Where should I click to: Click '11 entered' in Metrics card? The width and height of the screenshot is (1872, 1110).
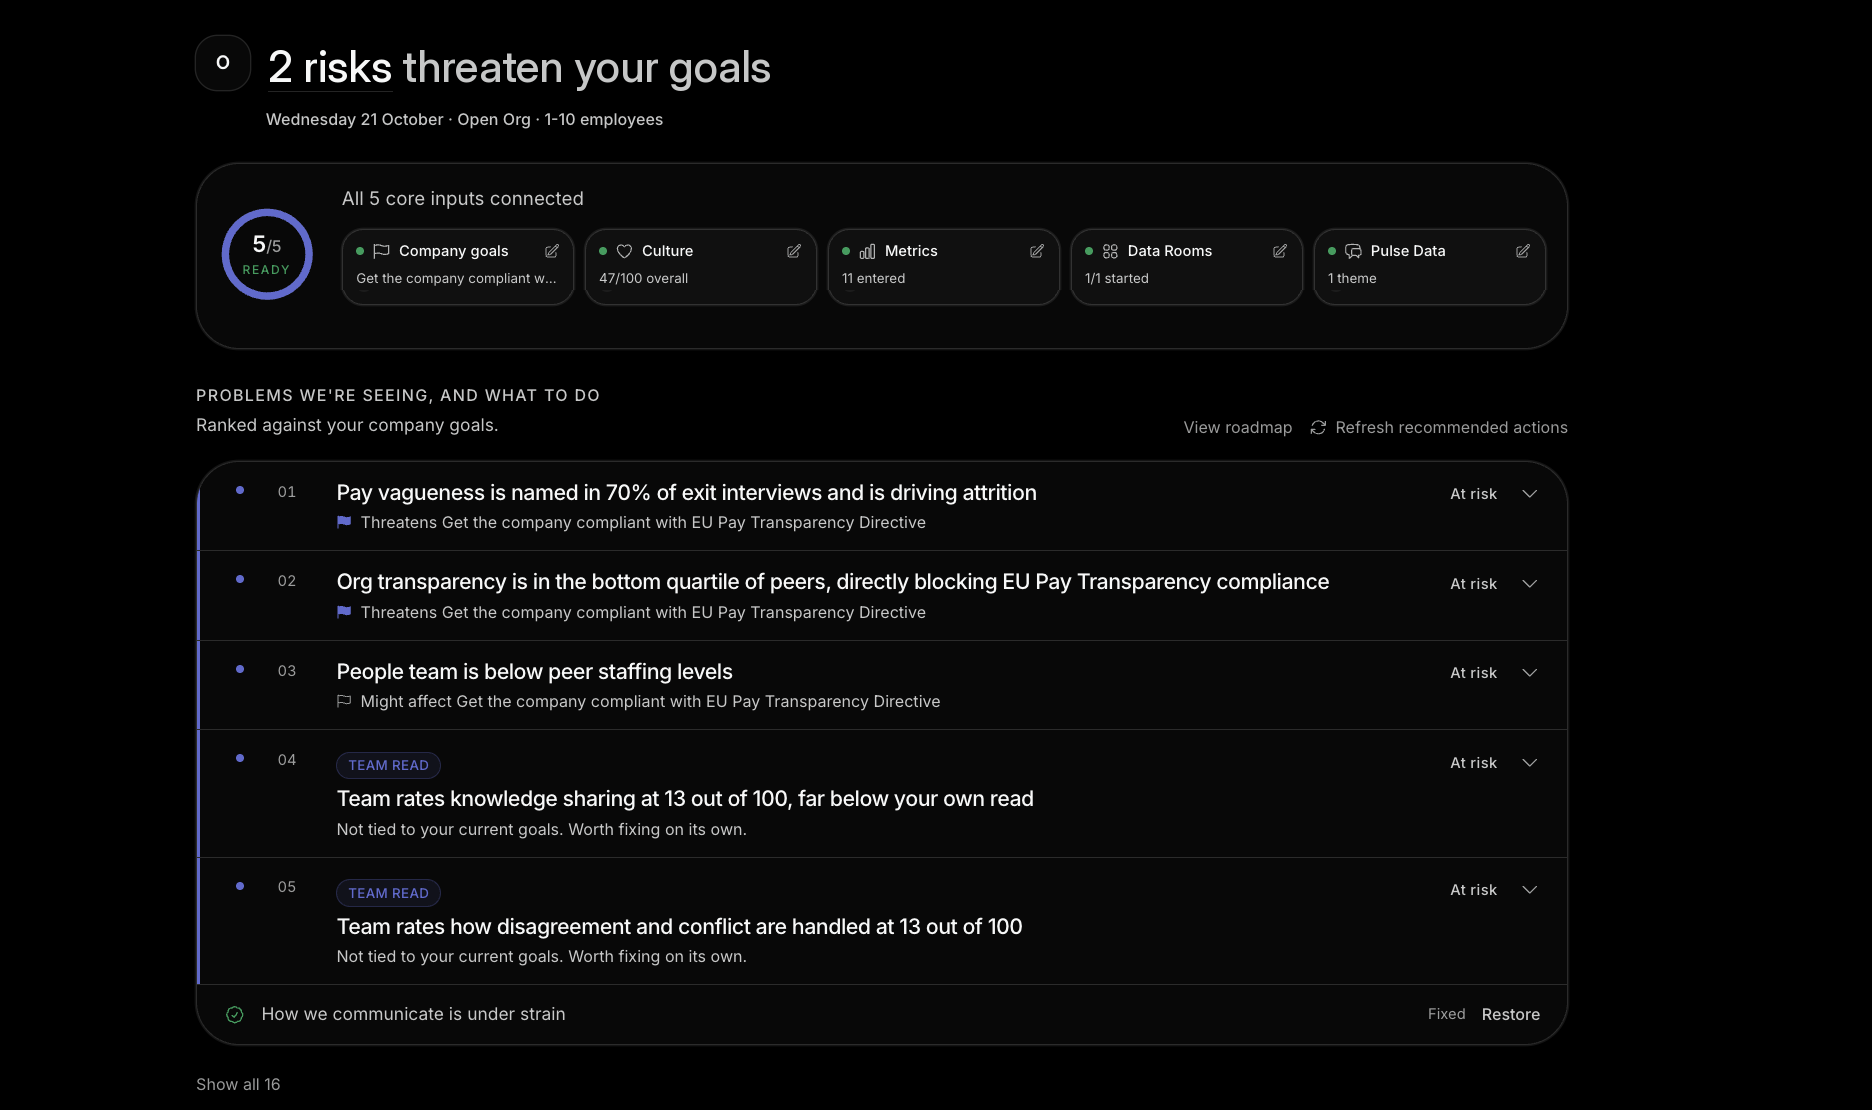tap(873, 278)
